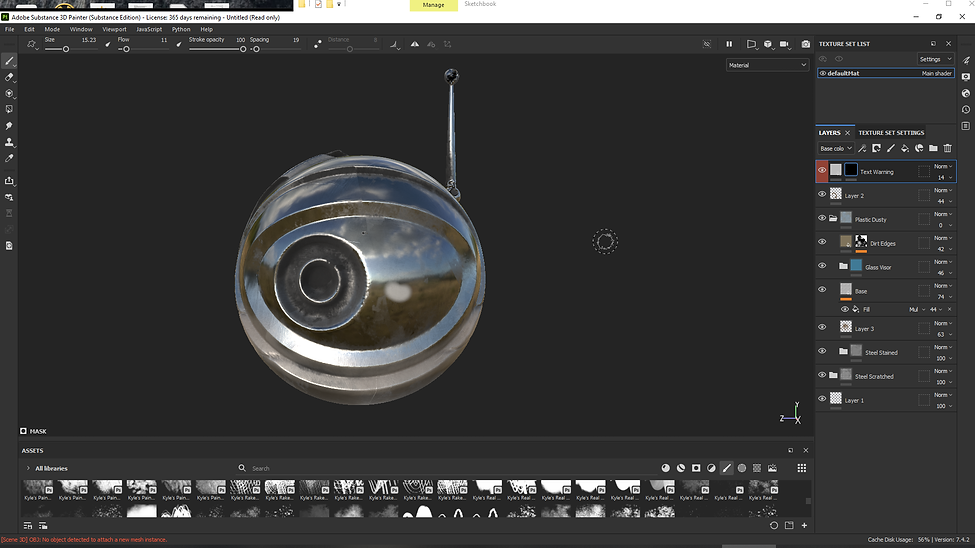975x548 pixels.
Task: Switch assets to grid view
Action: coord(802,468)
